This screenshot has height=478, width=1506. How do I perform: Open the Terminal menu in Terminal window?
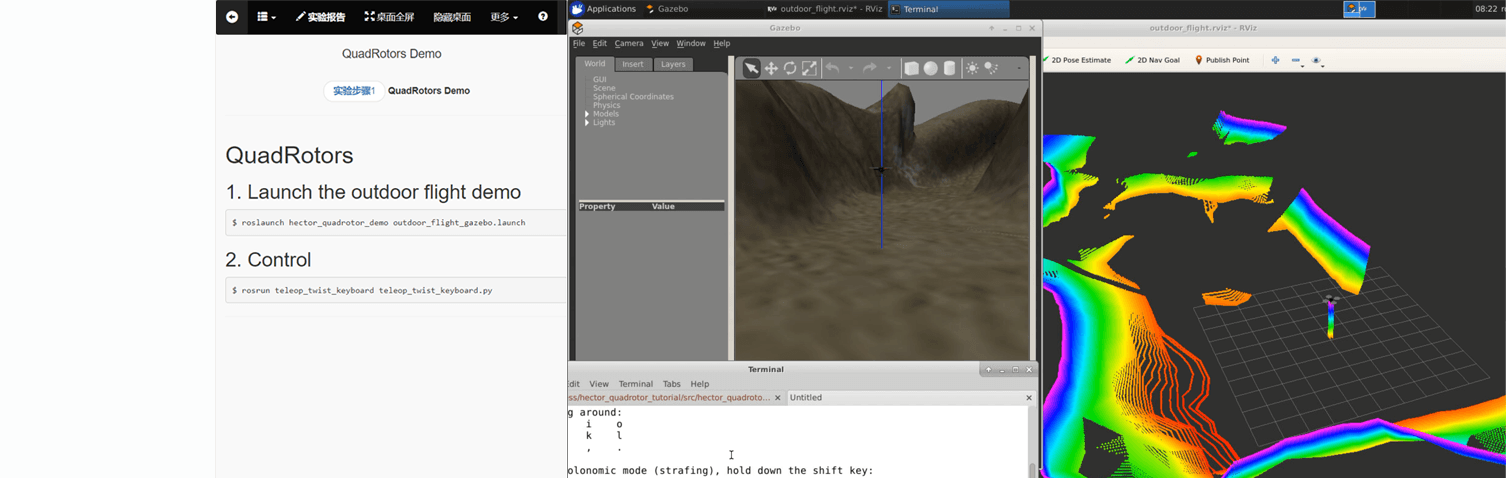pos(636,384)
